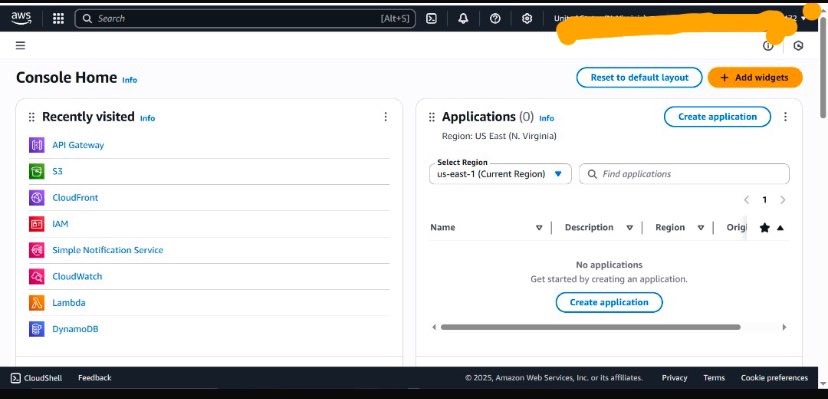This screenshot has height=399, width=828.
Task: Open the Select Region dropdown
Action: coord(500,174)
